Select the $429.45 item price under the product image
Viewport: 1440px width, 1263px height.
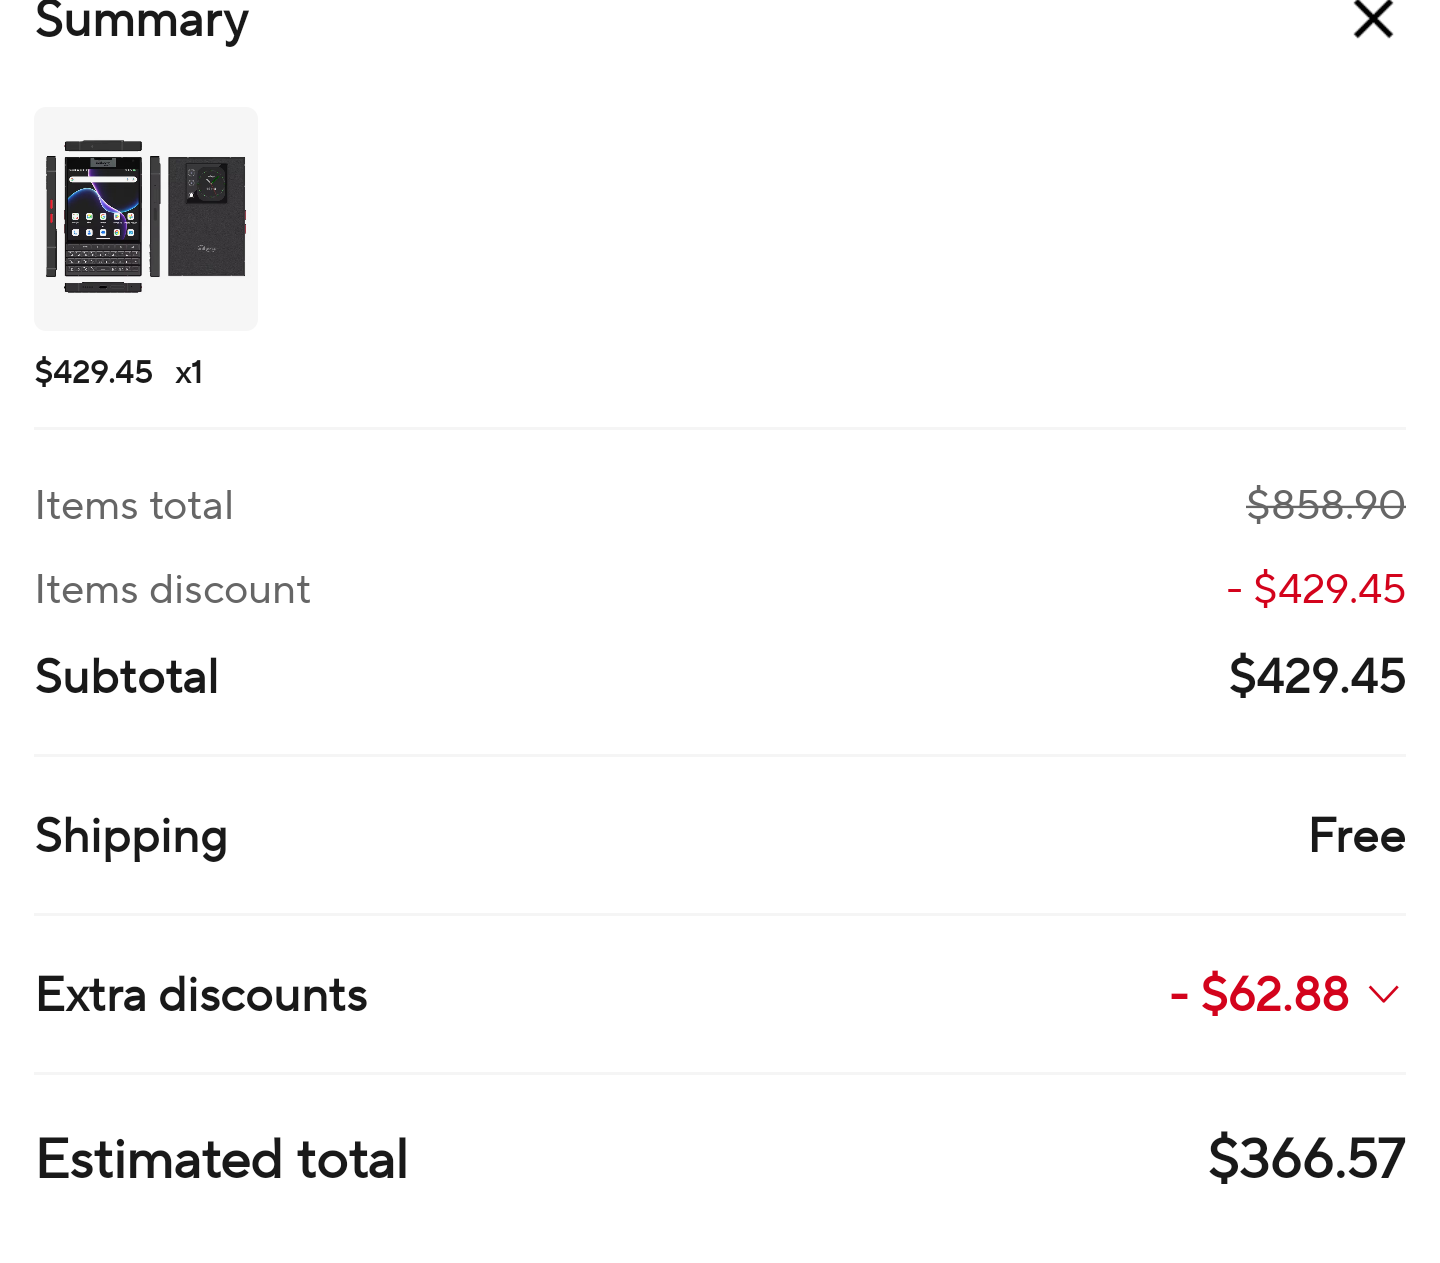[x=93, y=372]
